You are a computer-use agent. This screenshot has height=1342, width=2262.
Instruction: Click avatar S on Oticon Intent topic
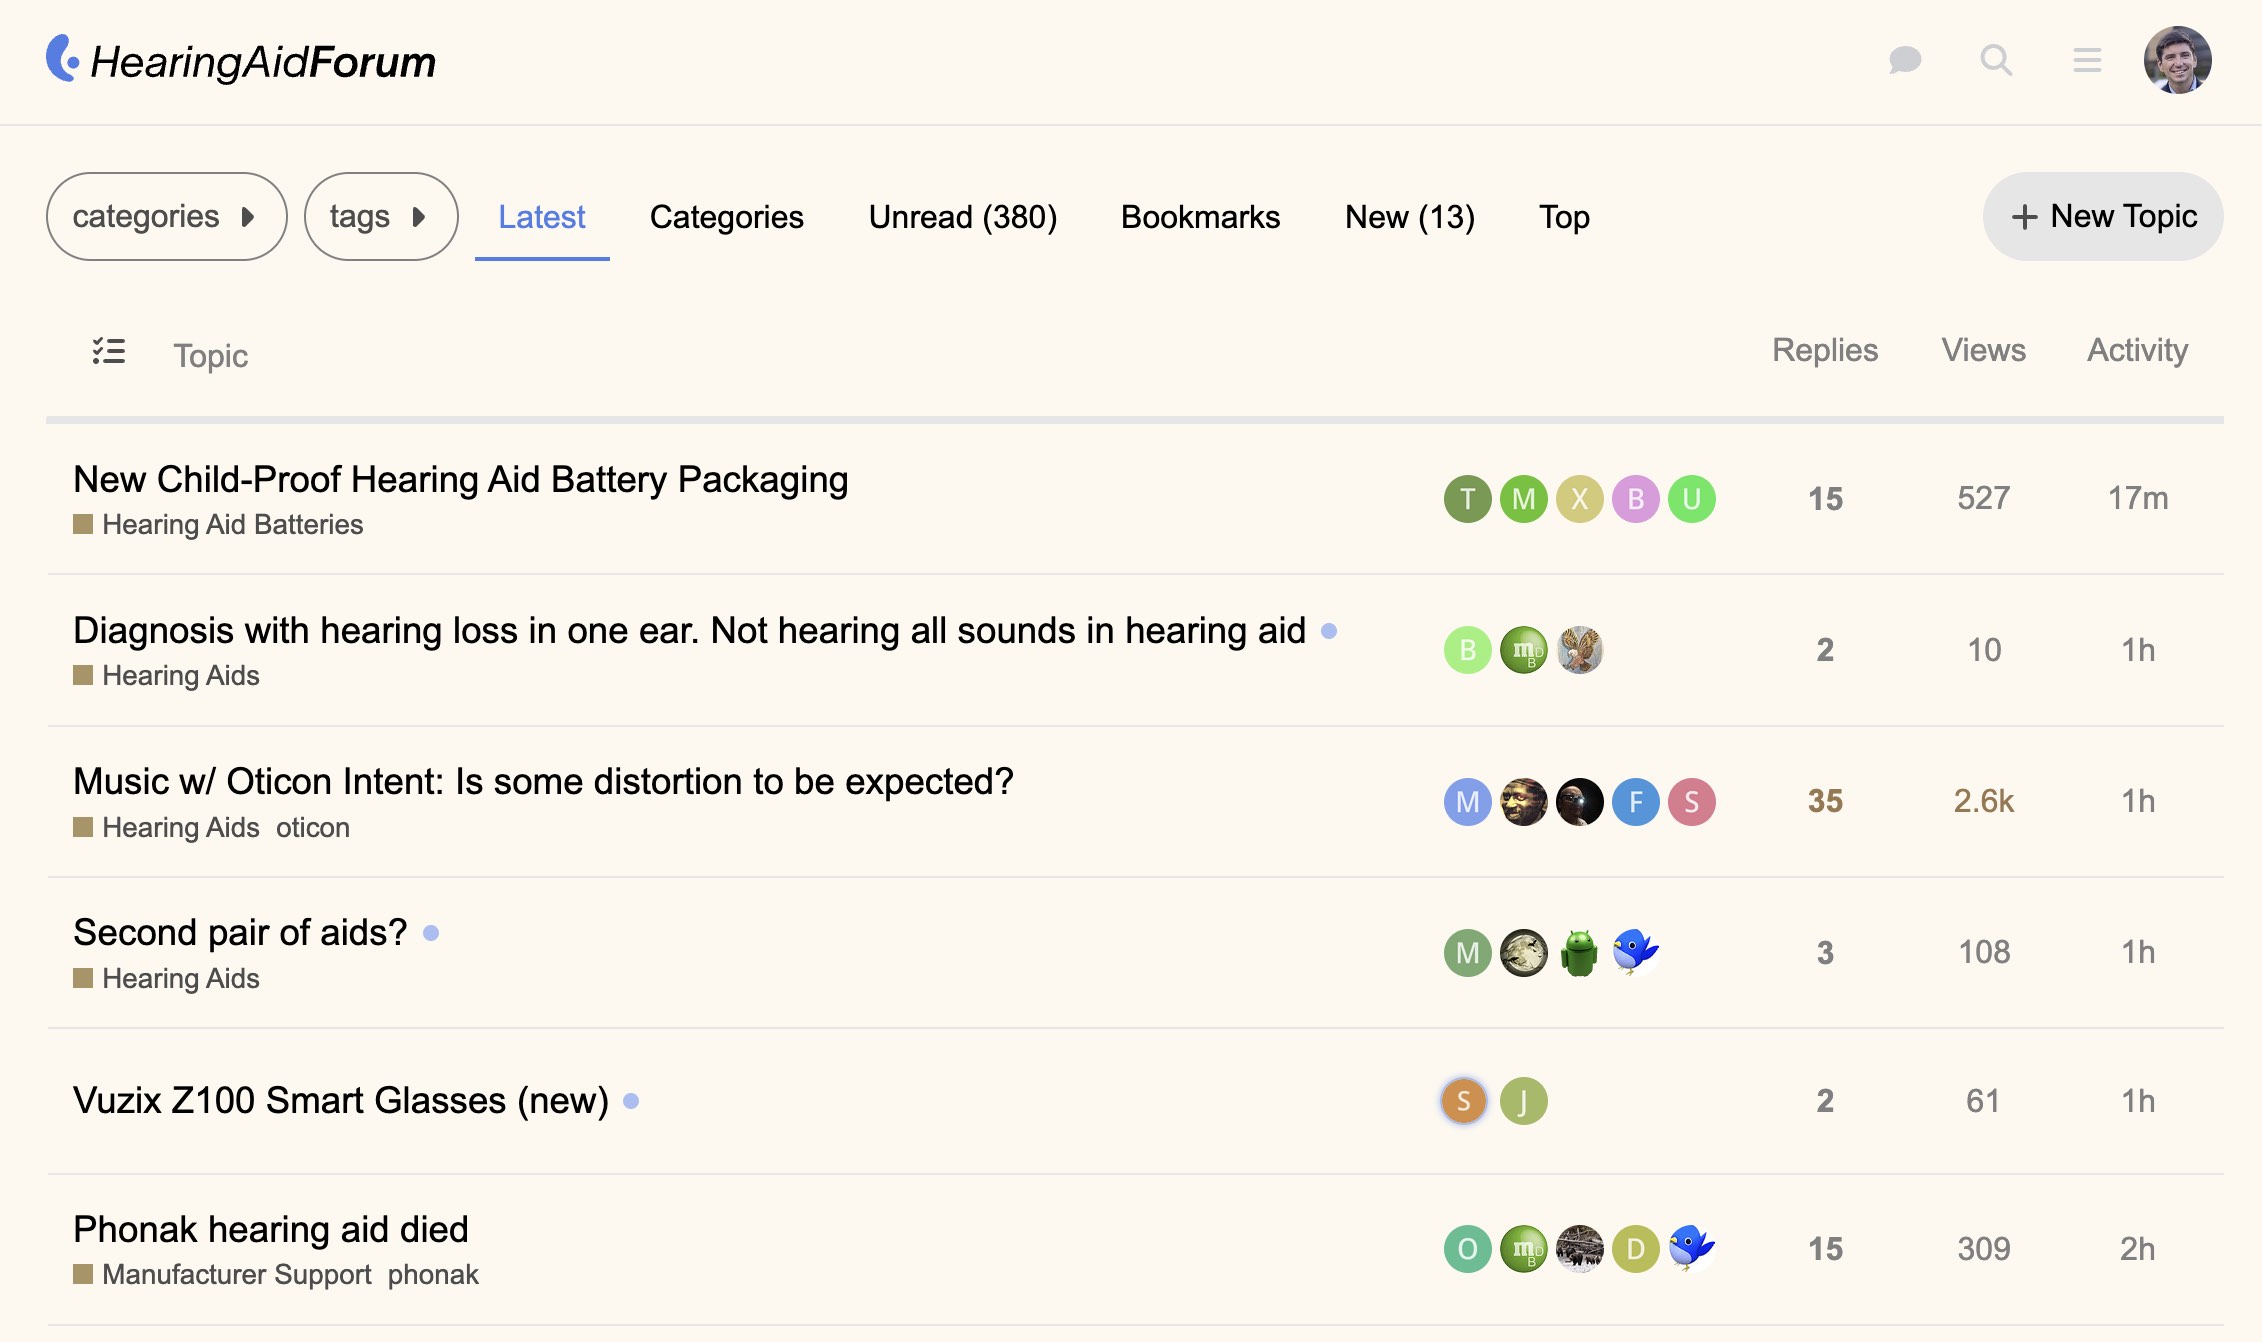[1691, 802]
